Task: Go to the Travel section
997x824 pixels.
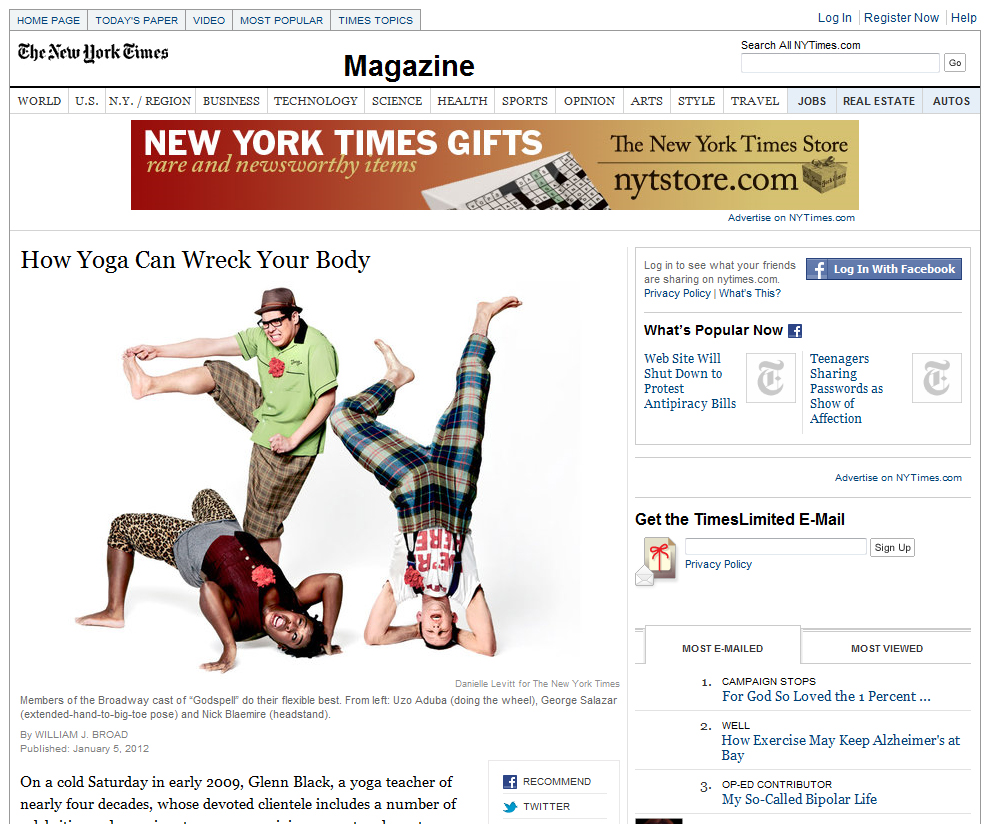Action: tap(755, 101)
